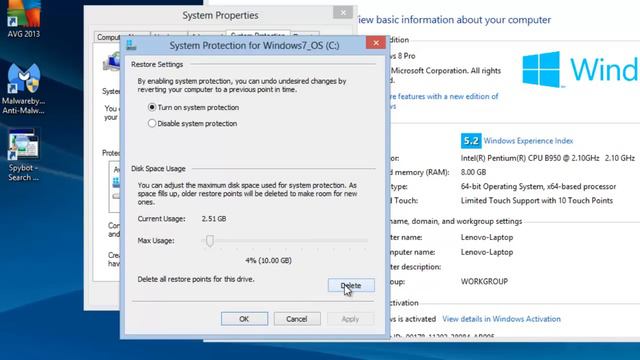Click the Delete restore points button
The image size is (640, 360).
[x=351, y=285]
